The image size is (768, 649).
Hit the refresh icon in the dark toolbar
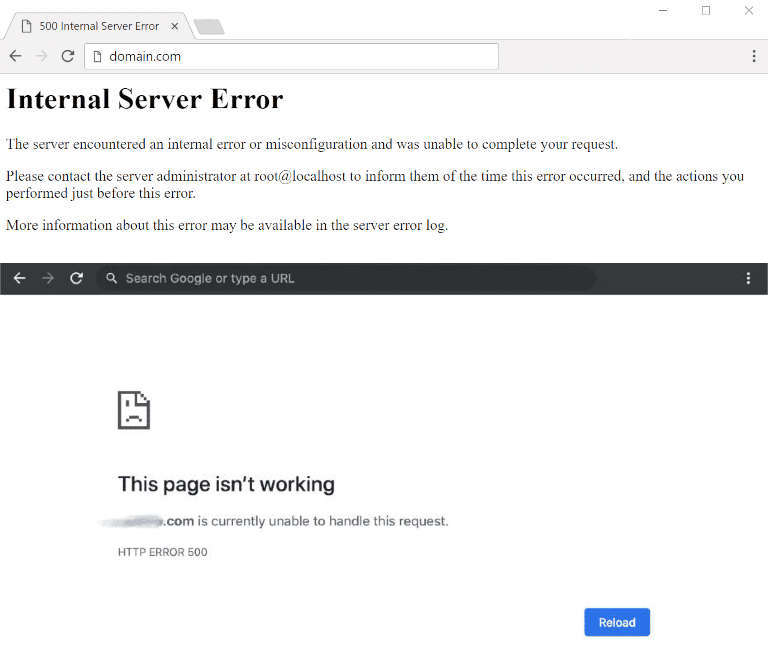point(76,278)
